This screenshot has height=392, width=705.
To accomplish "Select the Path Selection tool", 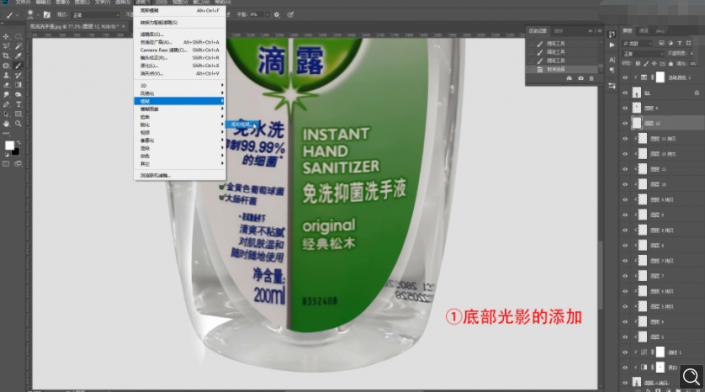I will click(x=6, y=114).
